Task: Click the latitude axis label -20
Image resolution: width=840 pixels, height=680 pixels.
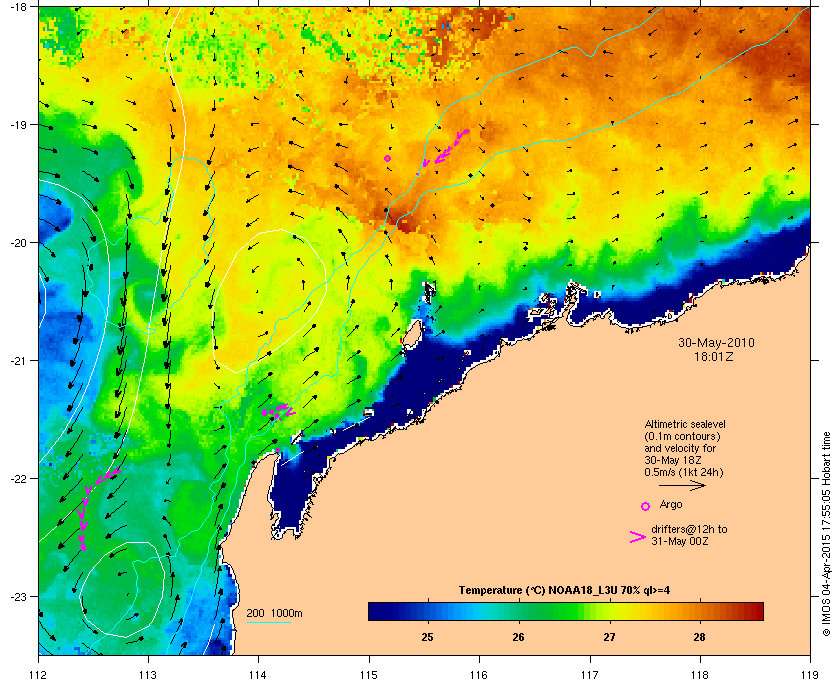Action: (x=18, y=242)
